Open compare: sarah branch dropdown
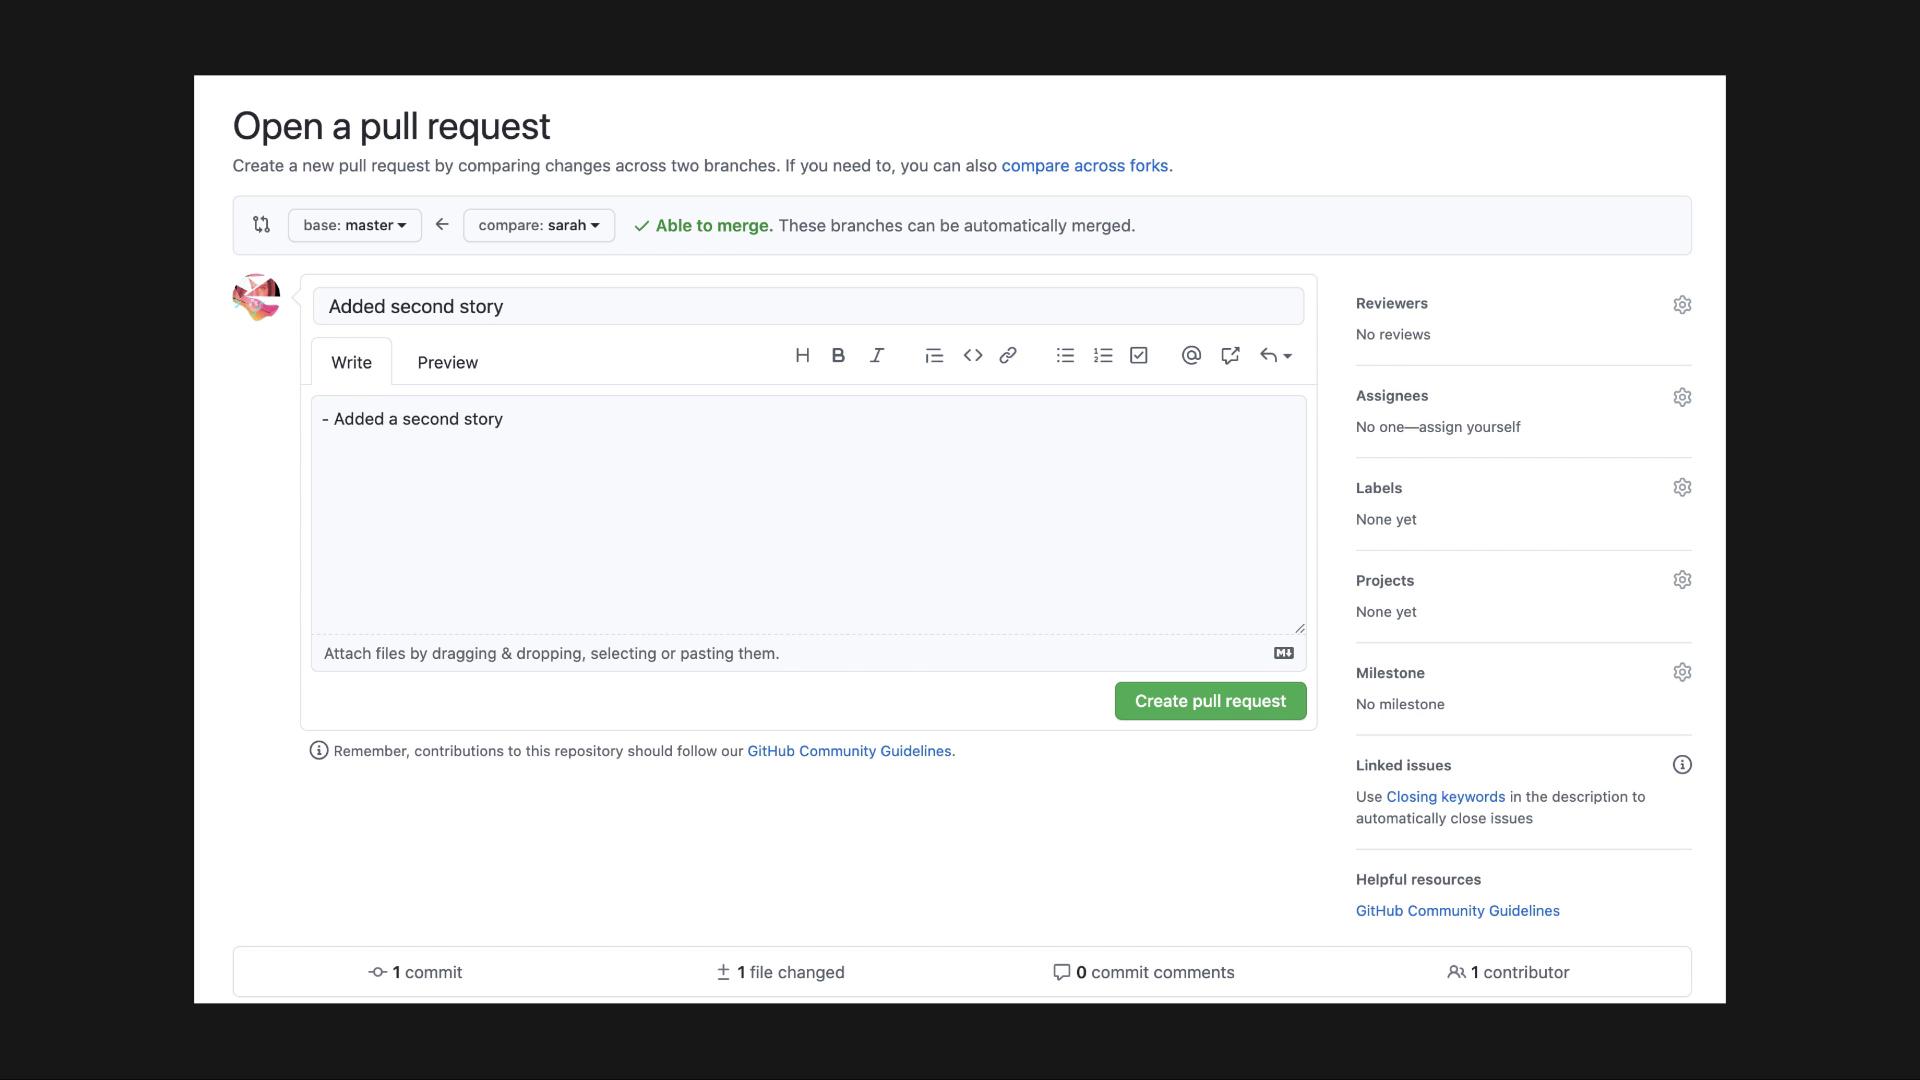 [x=538, y=225]
